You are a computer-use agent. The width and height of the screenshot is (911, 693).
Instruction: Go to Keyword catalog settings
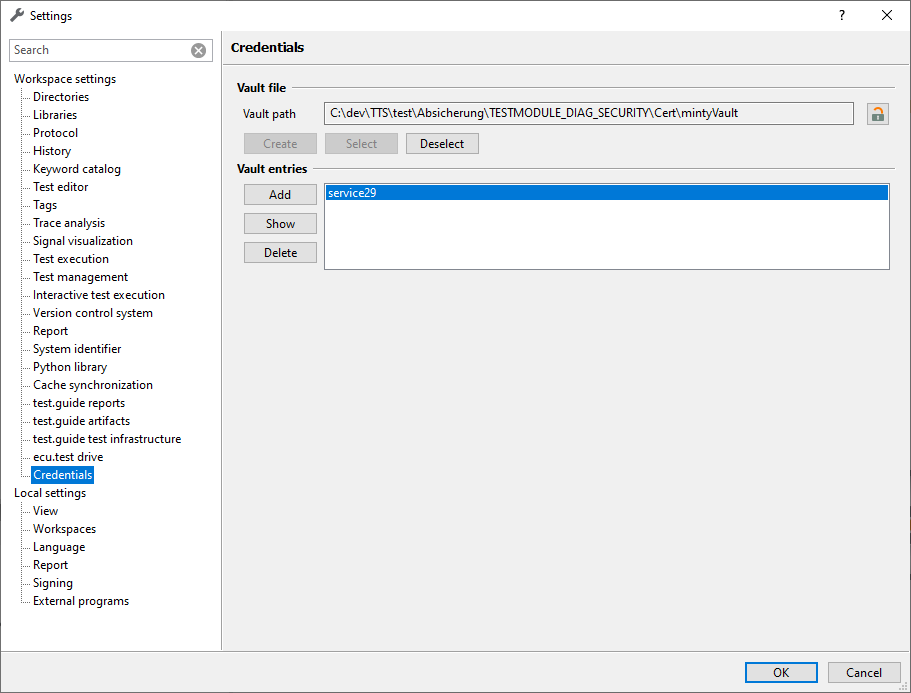(x=77, y=169)
